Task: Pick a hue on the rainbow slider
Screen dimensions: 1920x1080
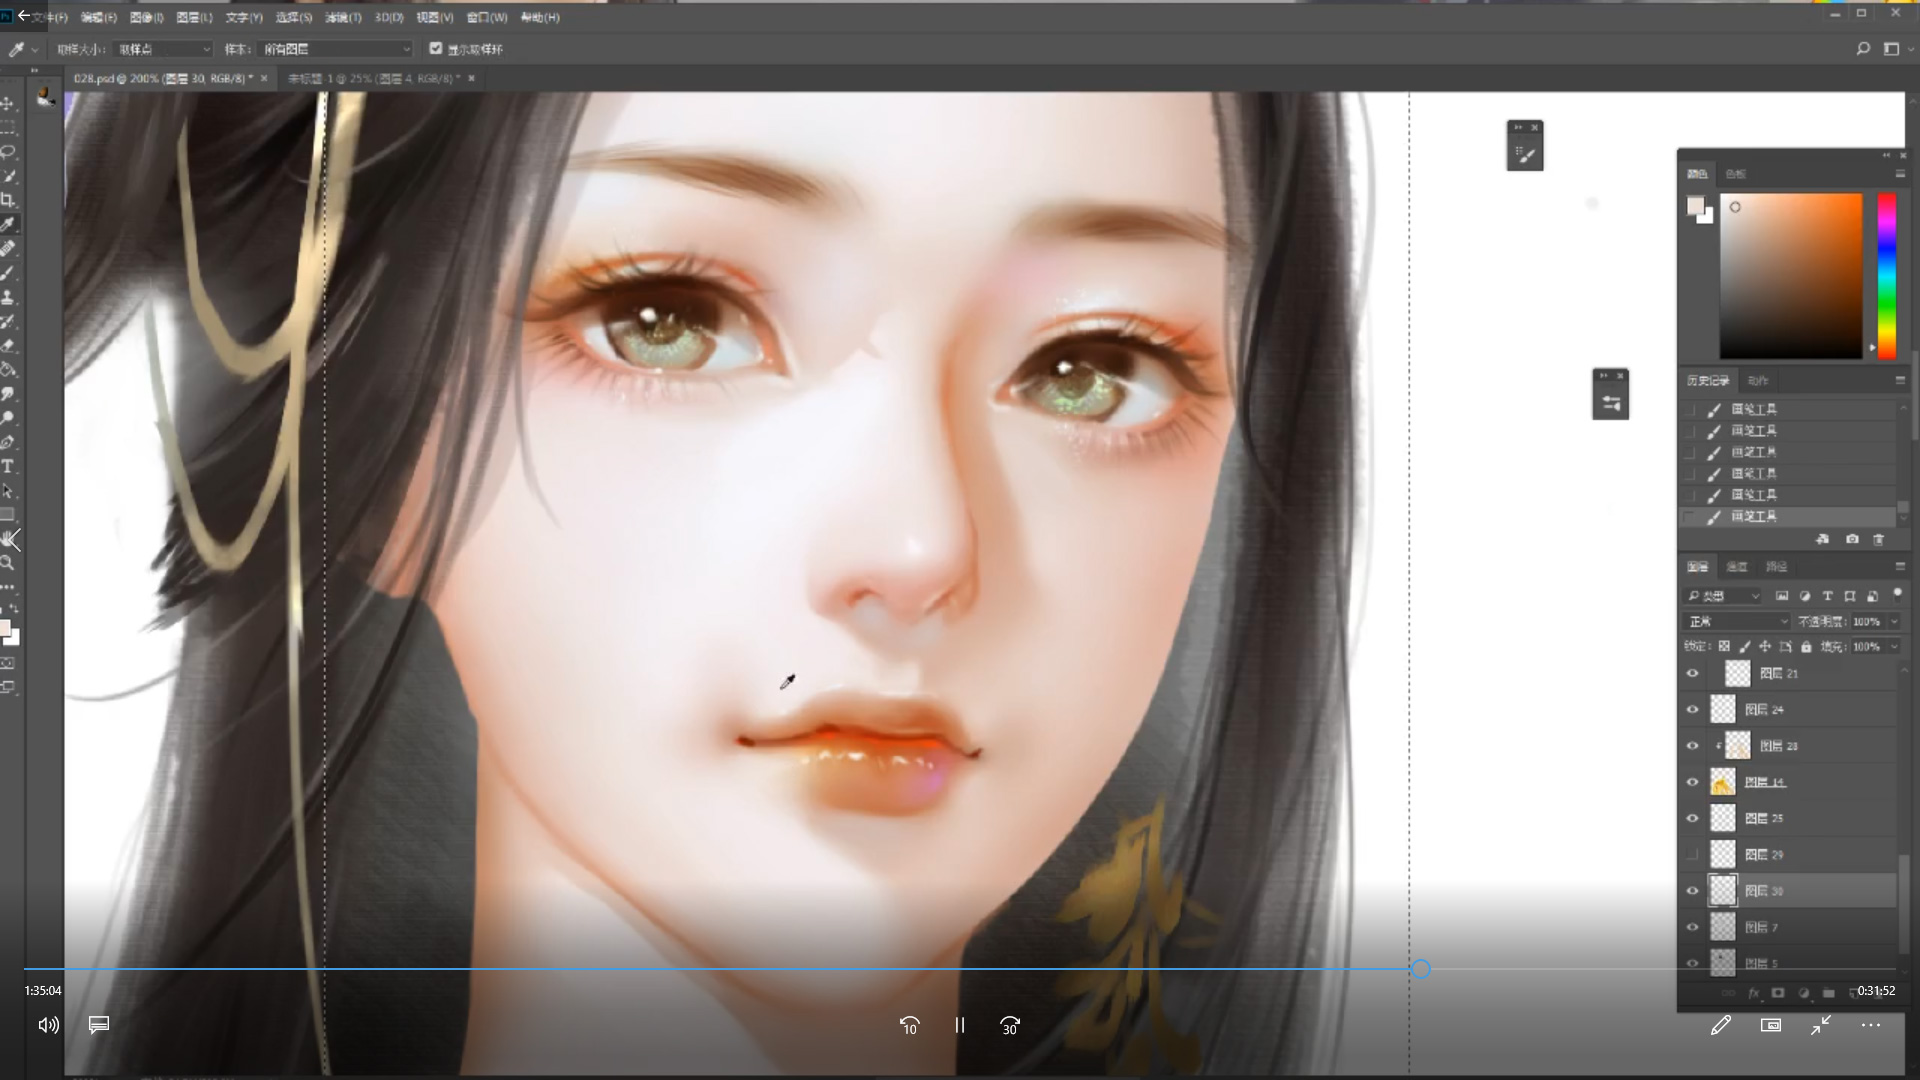Action: pos(1886,276)
